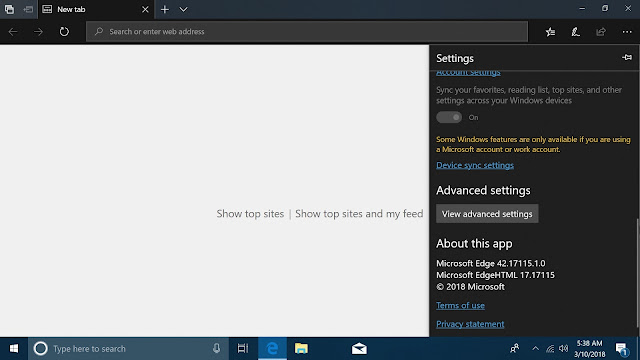Pin the Settings pane
This screenshot has height=360, width=640.
tap(627, 58)
